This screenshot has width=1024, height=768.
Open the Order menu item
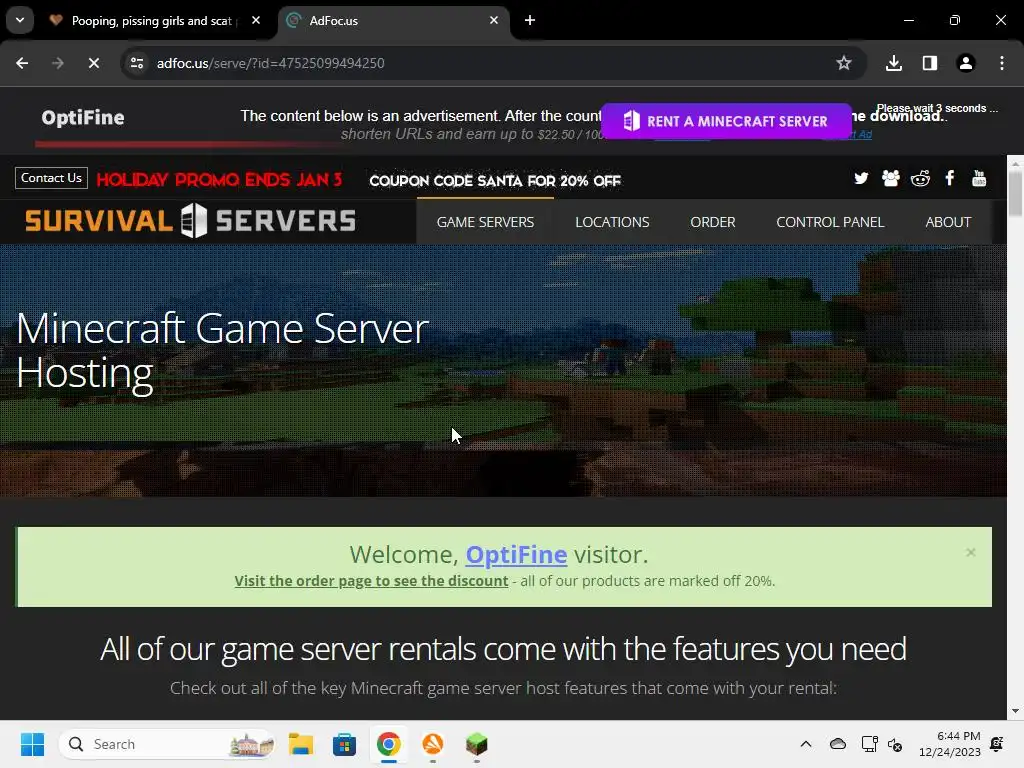pyautogui.click(x=712, y=222)
